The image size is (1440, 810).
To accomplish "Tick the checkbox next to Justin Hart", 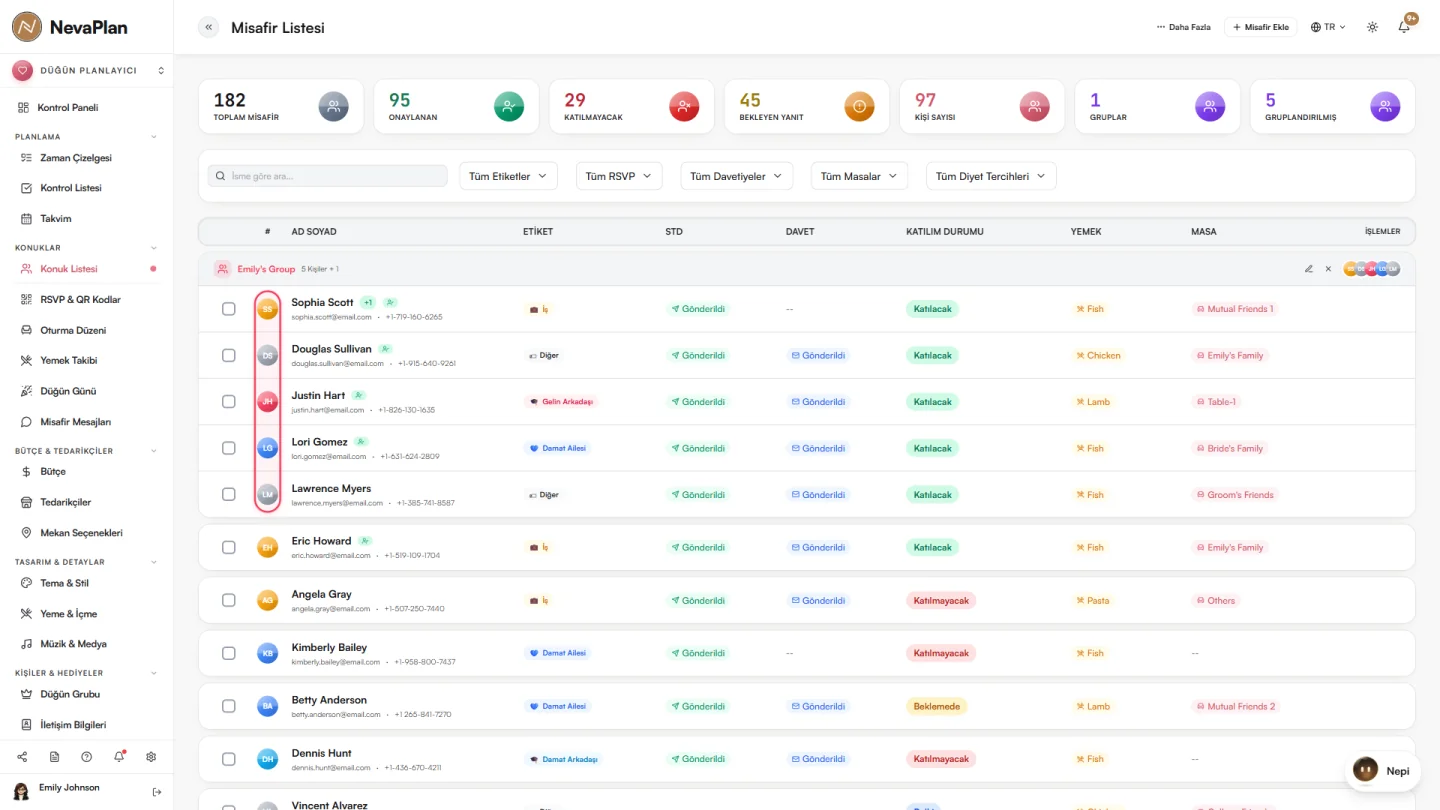I will (x=229, y=402).
